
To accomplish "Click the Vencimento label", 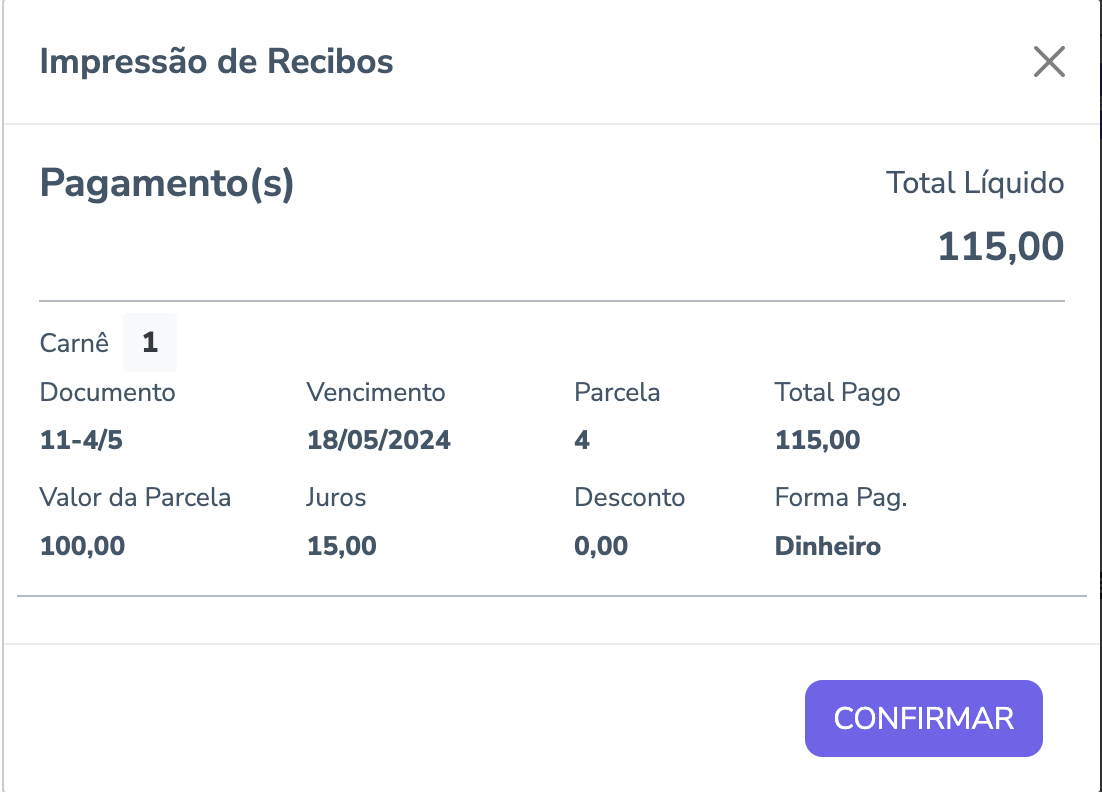I will tap(375, 392).
